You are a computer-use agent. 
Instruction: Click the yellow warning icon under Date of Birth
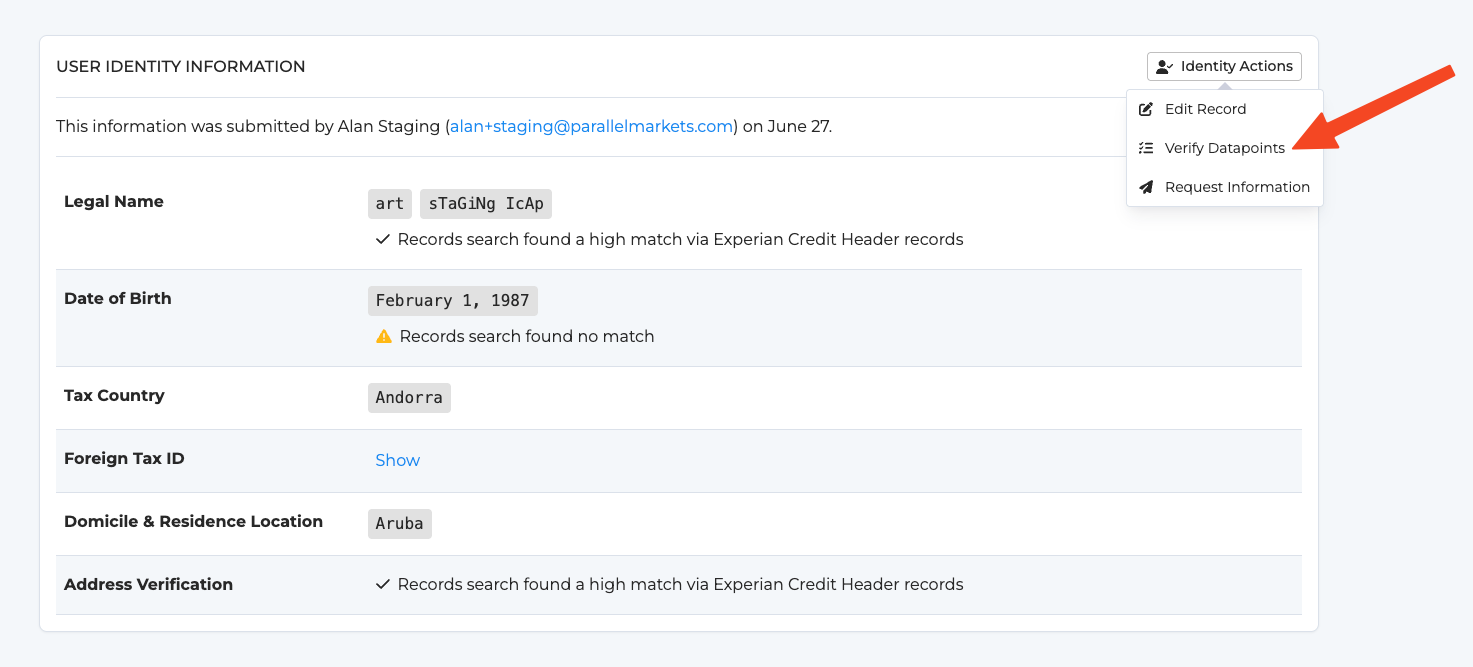(x=383, y=336)
